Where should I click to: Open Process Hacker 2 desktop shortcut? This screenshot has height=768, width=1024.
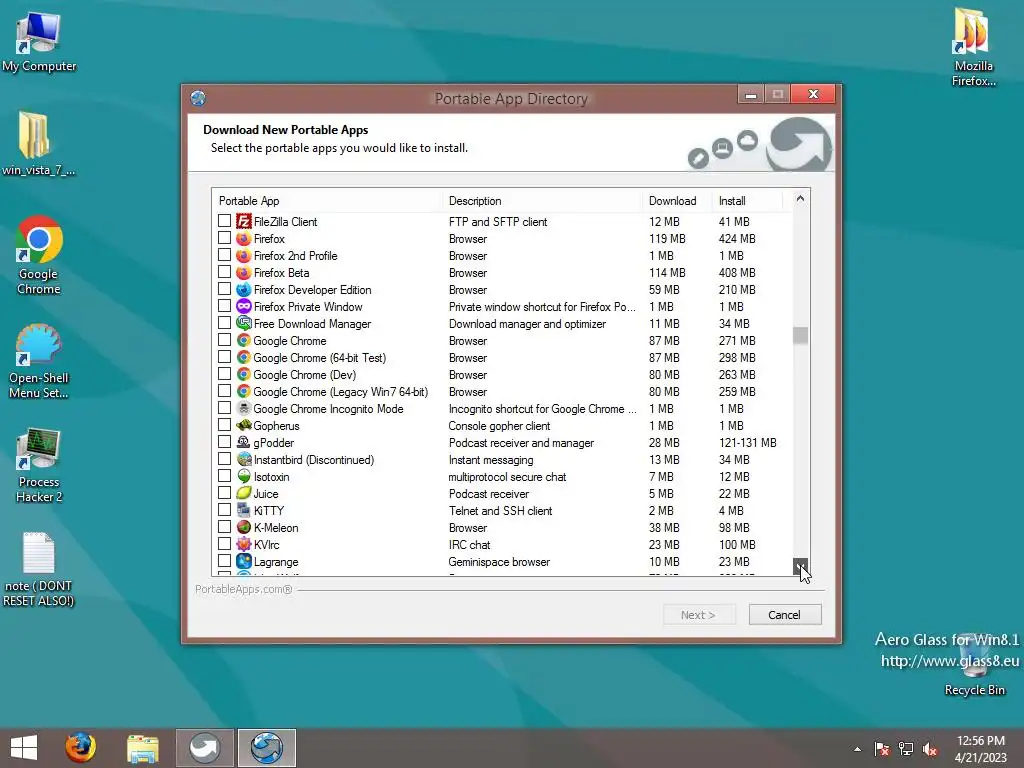click(39, 465)
